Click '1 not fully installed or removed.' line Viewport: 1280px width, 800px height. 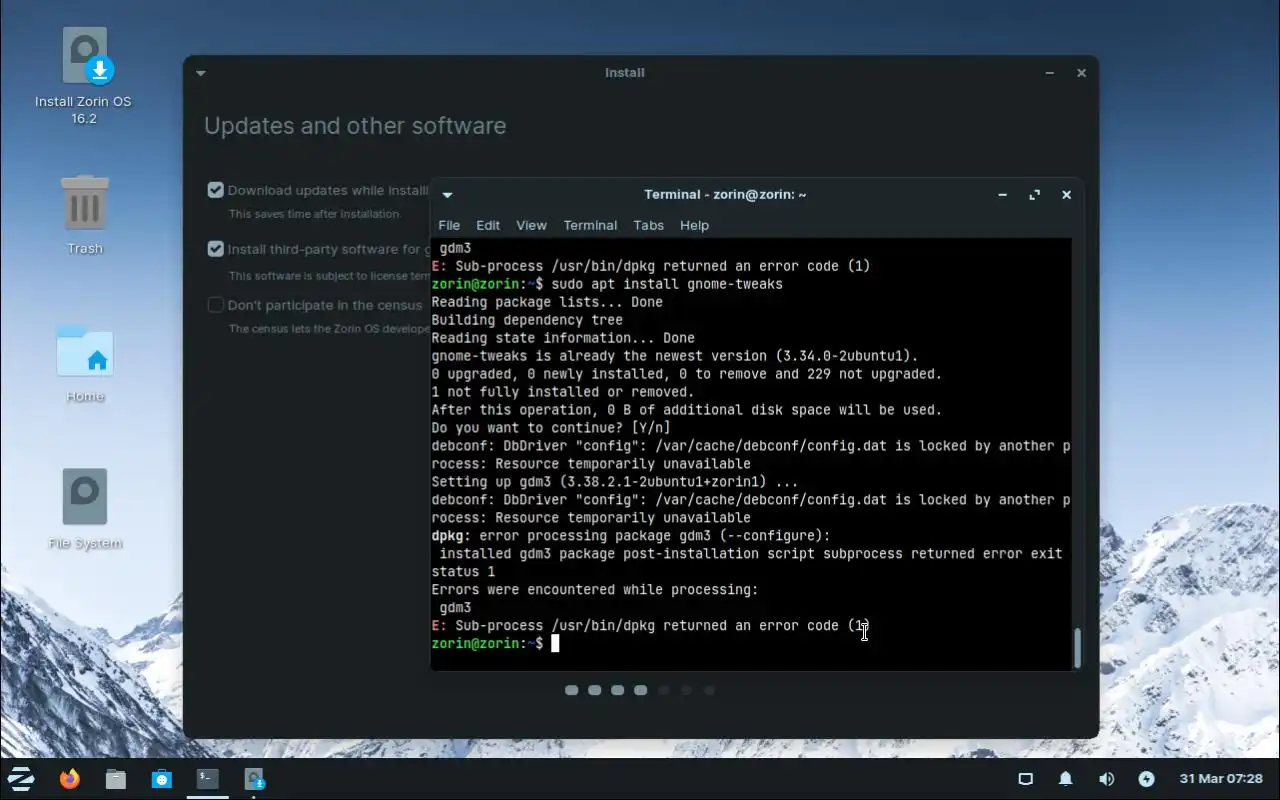562,392
